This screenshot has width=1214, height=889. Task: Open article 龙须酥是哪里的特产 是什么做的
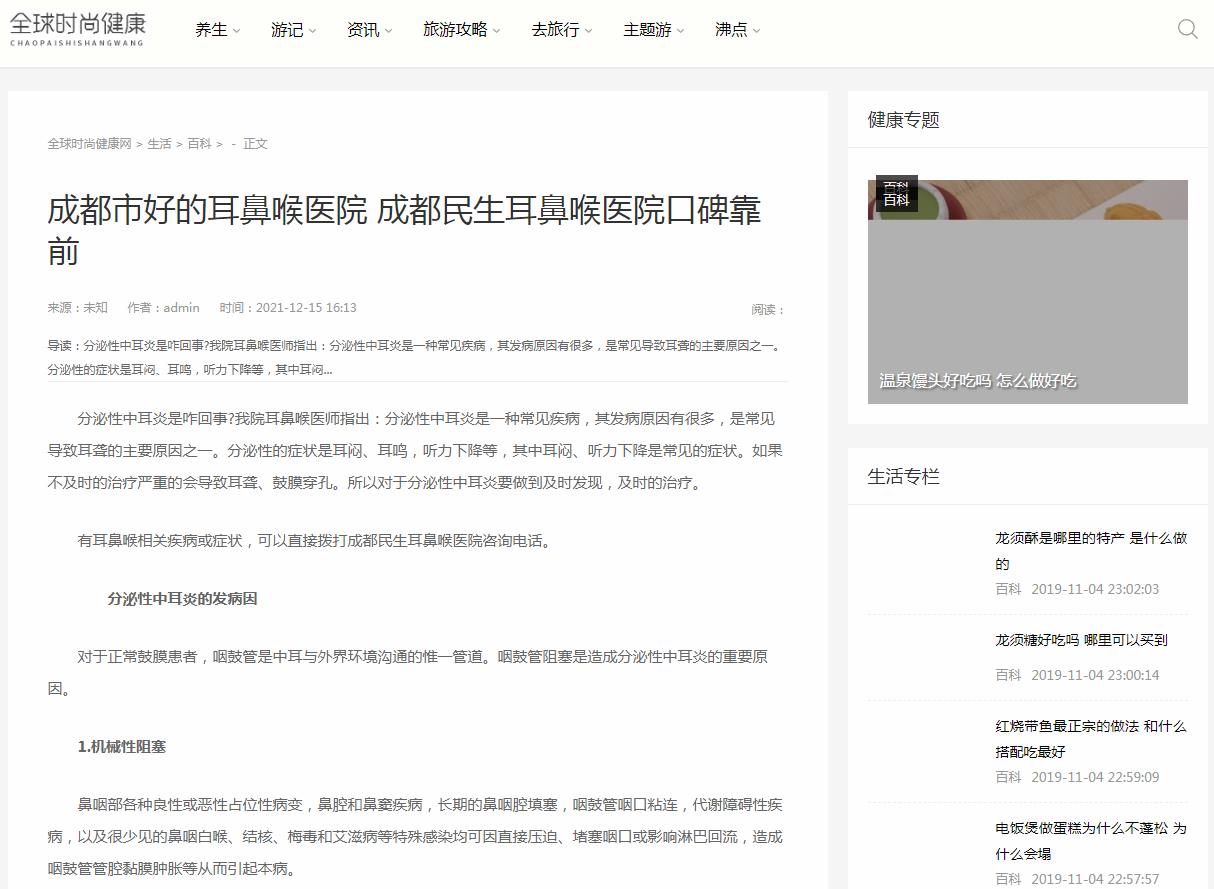pyautogui.click(x=1091, y=550)
